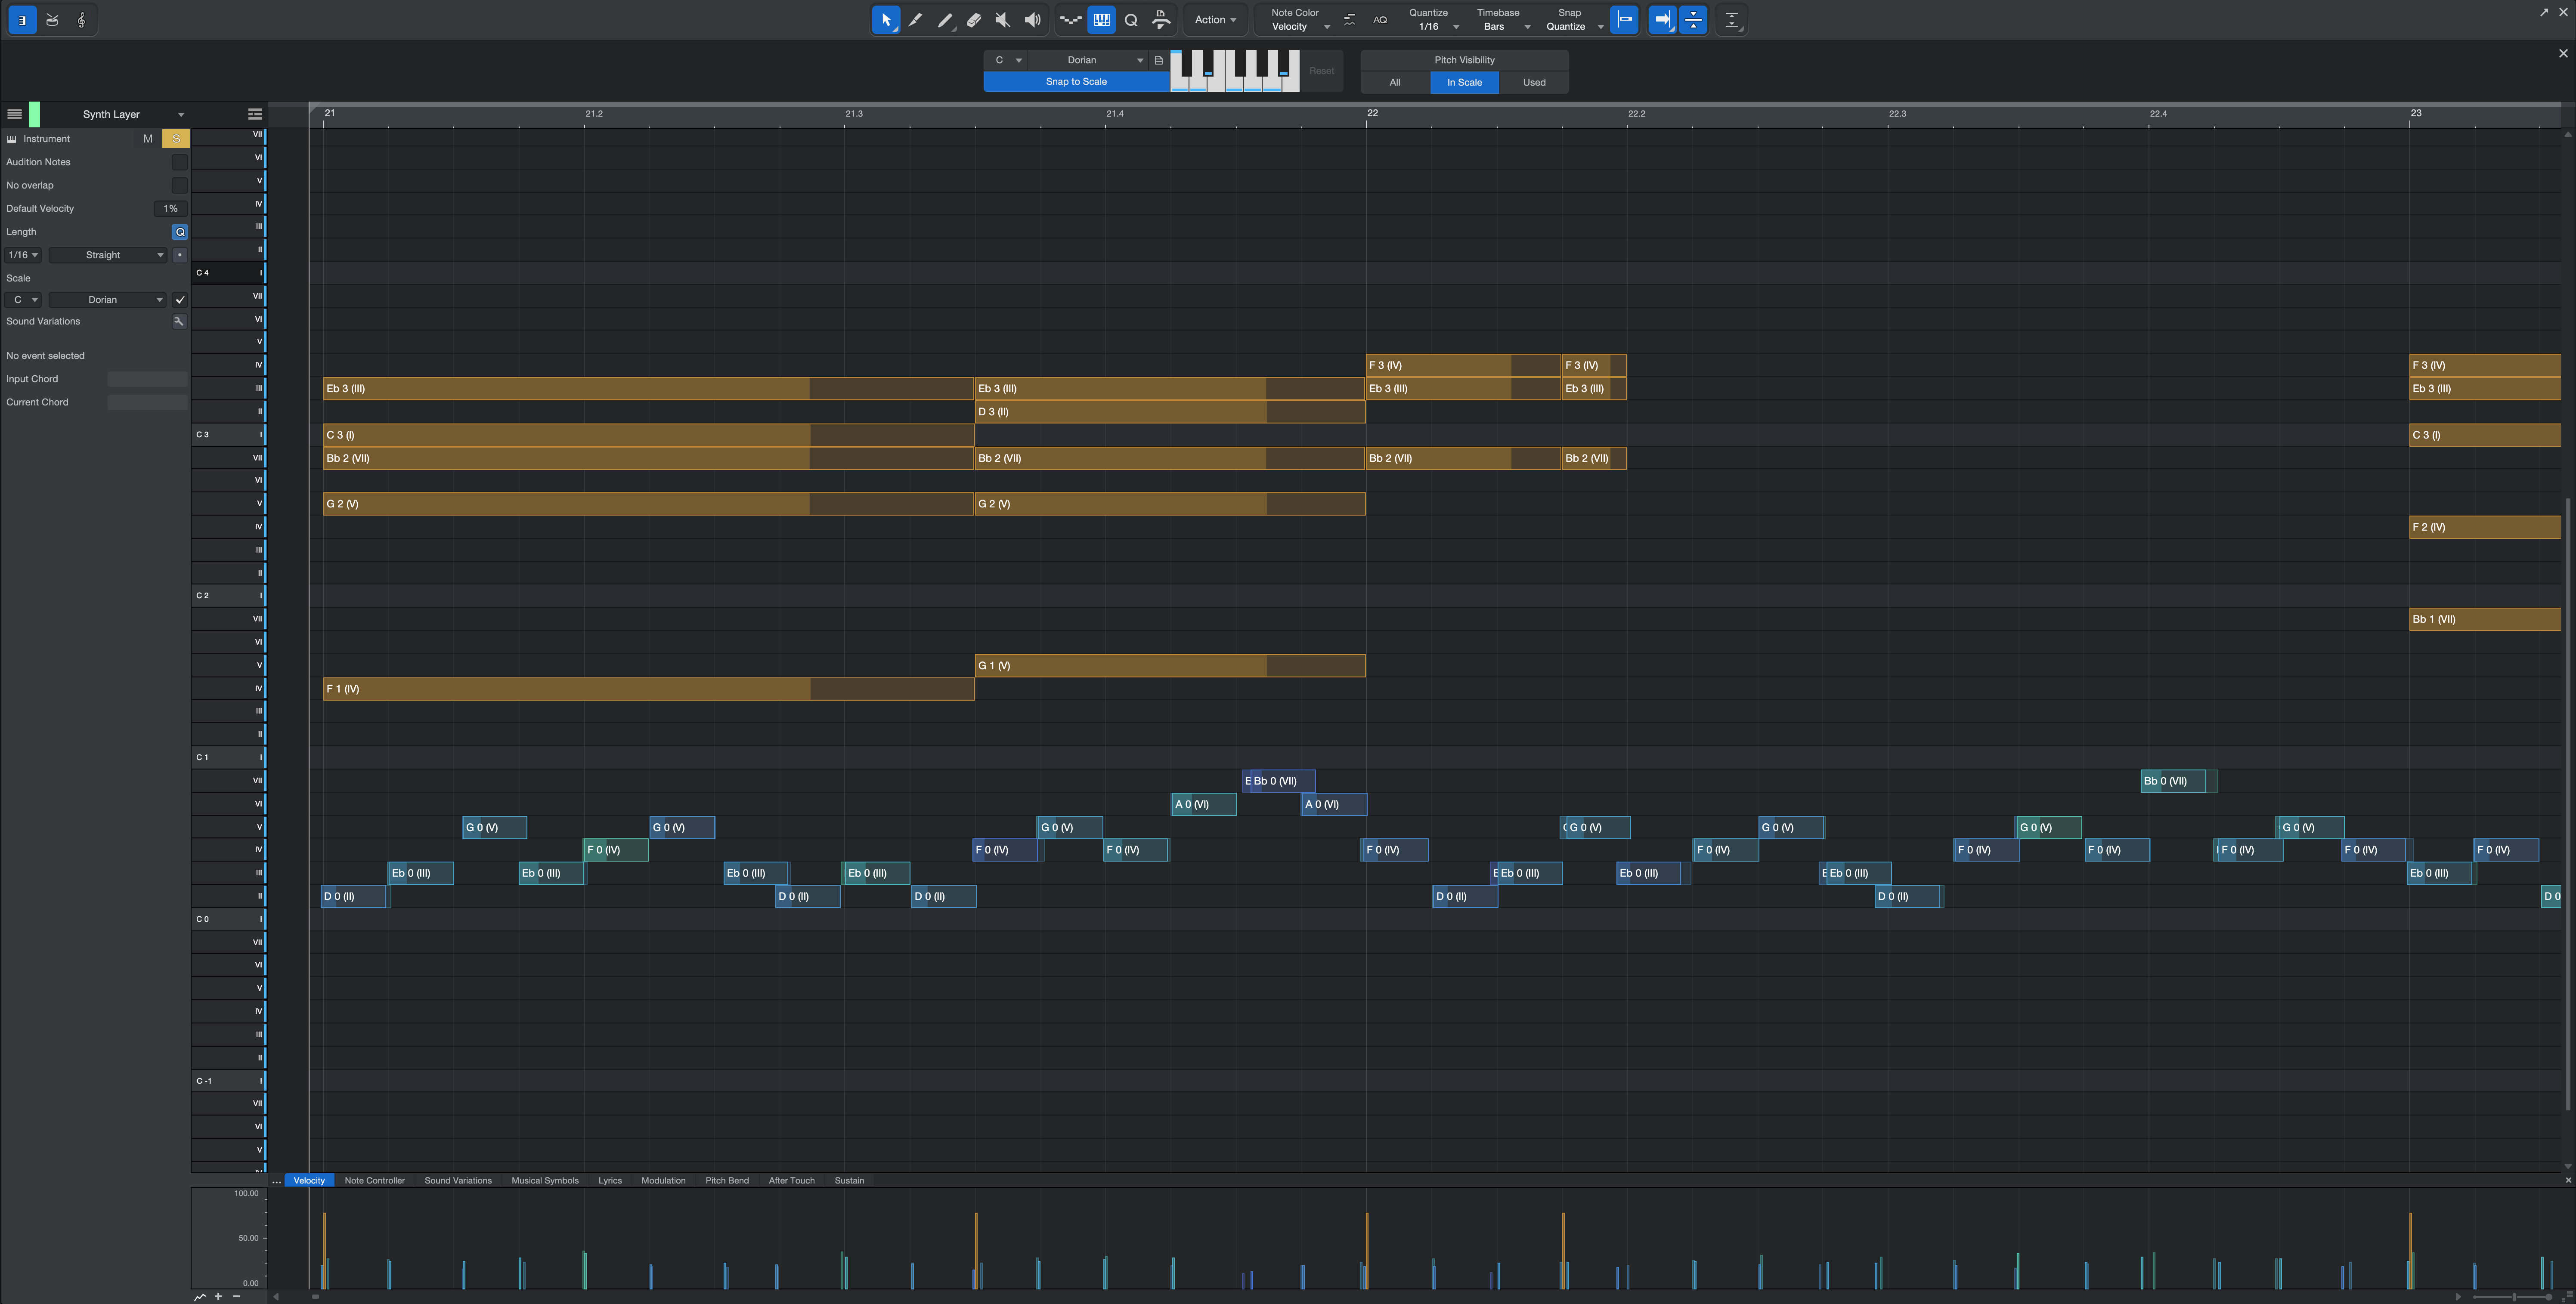Click the humanize icon beside Note Color

[1349, 20]
